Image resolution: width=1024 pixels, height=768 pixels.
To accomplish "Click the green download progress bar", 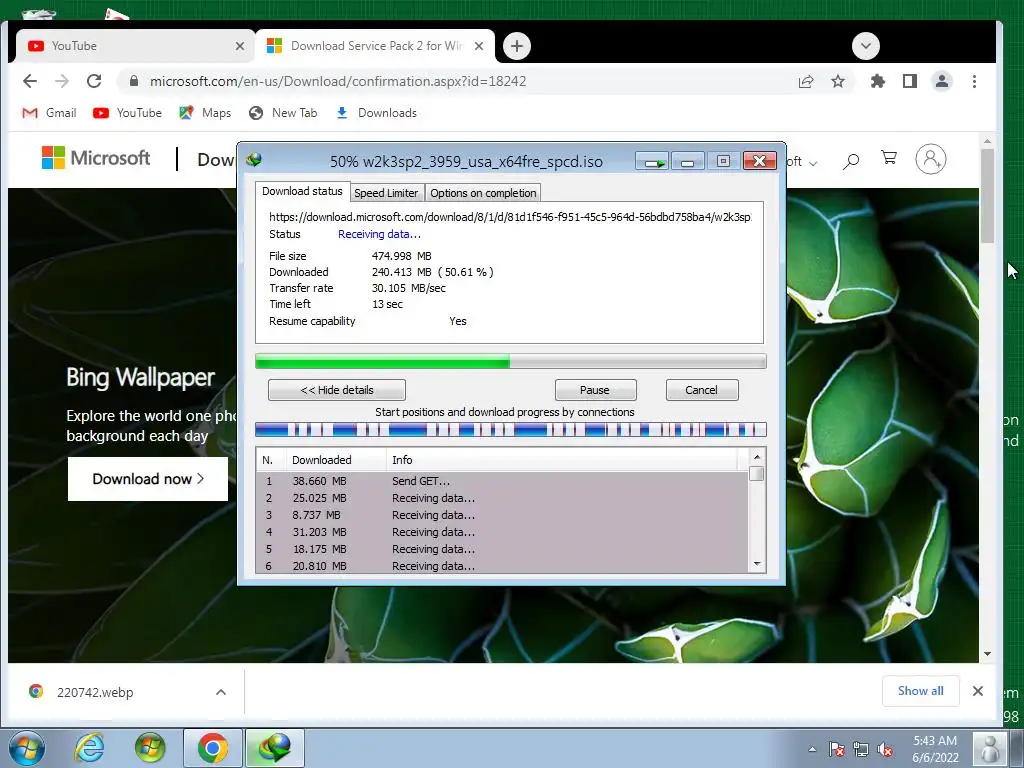I will [510, 361].
